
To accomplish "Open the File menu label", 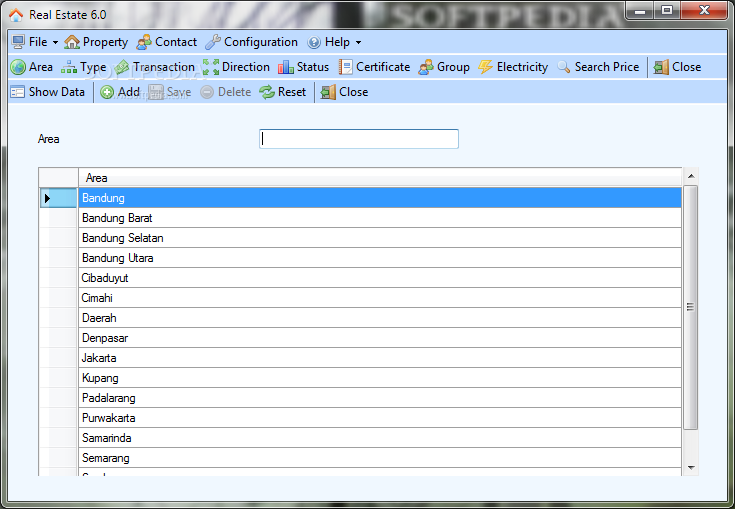I will [x=38, y=42].
